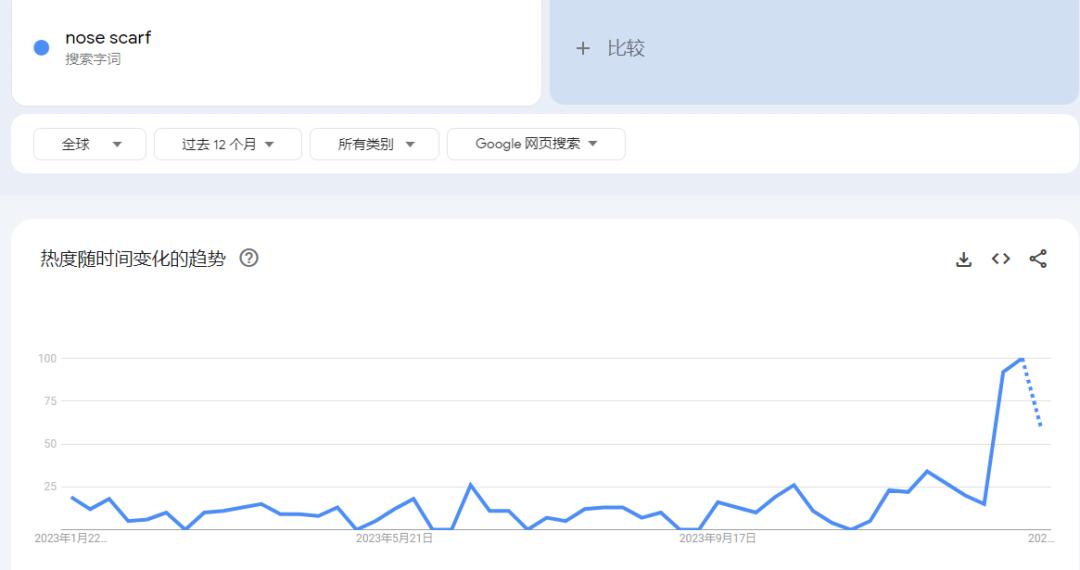The width and height of the screenshot is (1080, 570).
Task: Click the peak point of the trend line
Action: (x=1021, y=358)
